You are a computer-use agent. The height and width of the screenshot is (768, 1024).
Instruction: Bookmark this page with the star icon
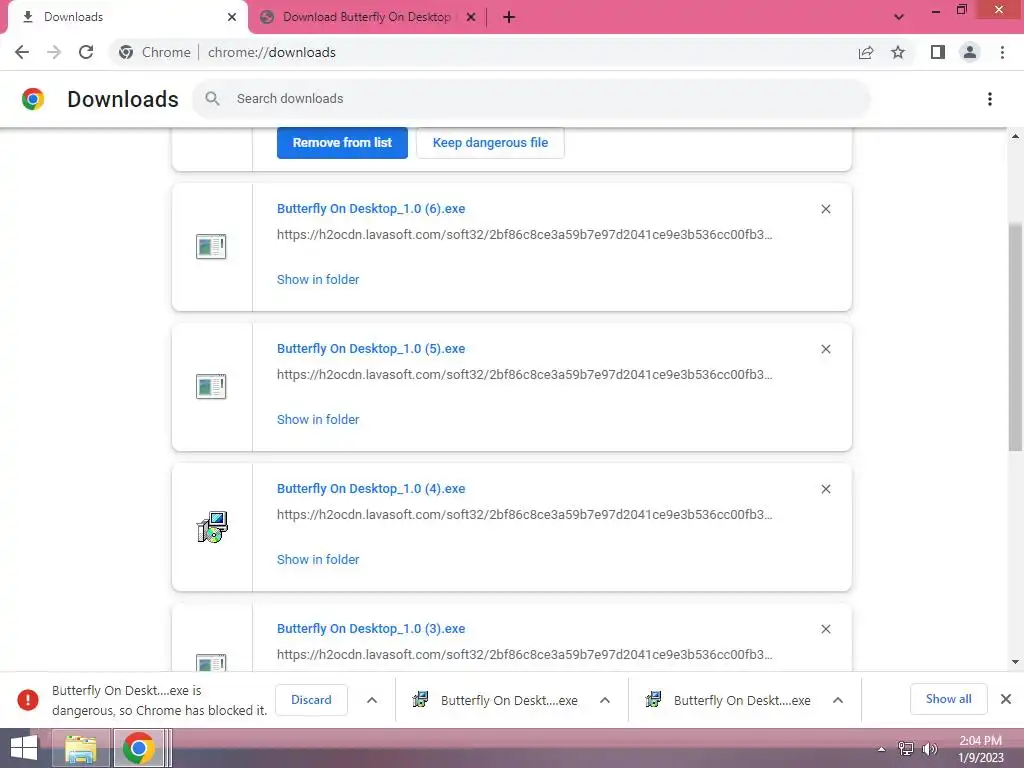(x=898, y=52)
